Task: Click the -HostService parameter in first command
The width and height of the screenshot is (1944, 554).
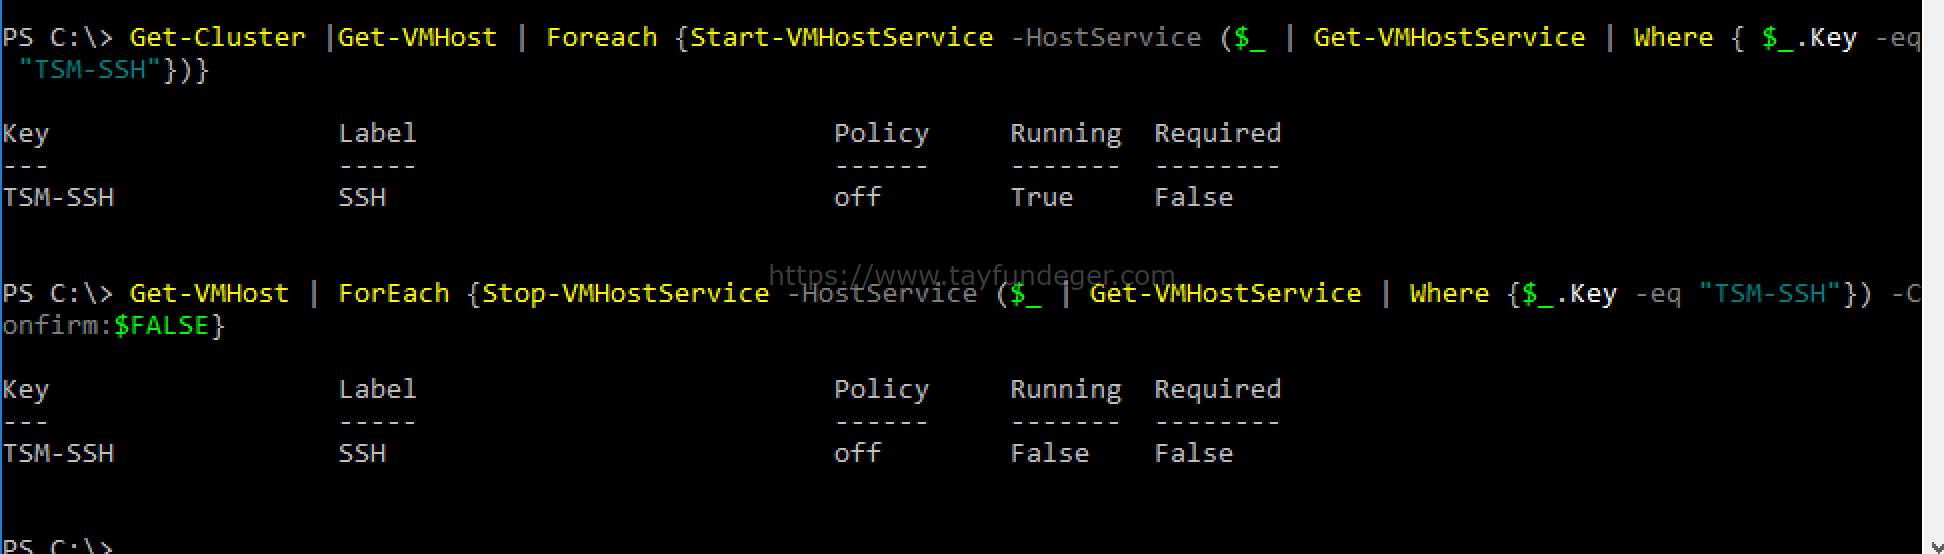Action: [1106, 37]
